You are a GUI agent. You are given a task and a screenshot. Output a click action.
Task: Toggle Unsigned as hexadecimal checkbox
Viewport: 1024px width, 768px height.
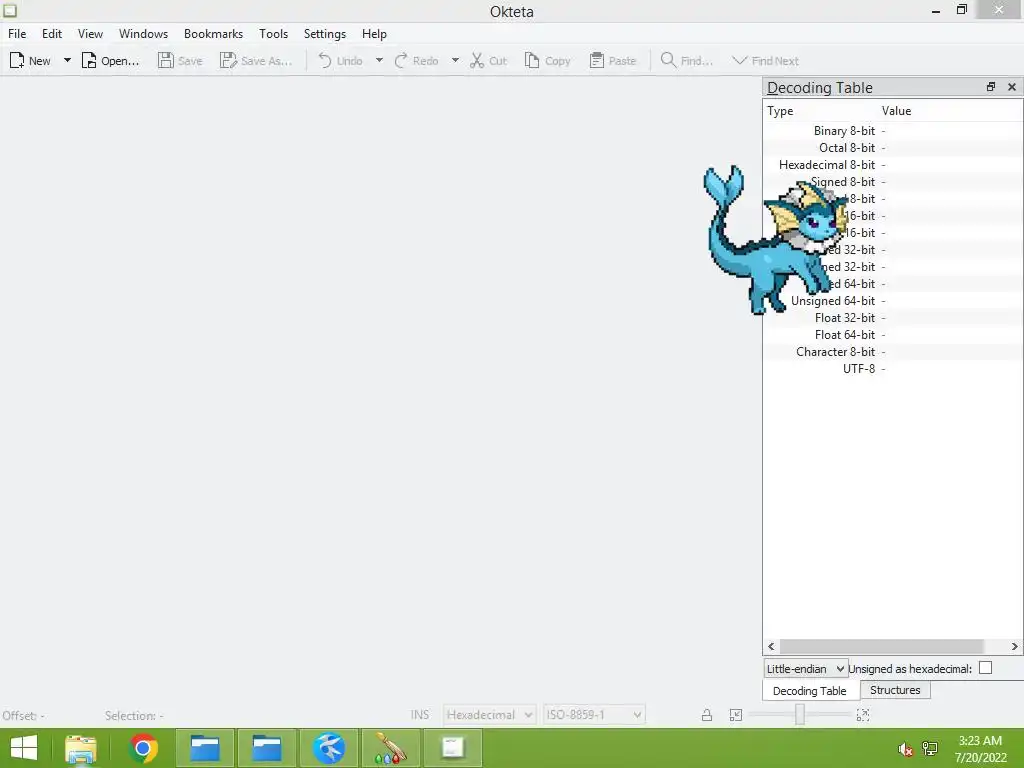985,668
